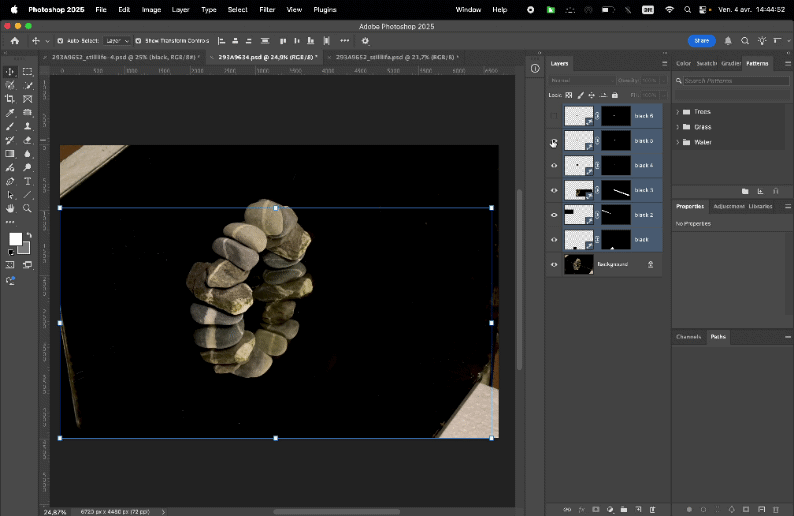Toggle Show Transform Controls checkbox
Screen dimensions: 794x516
pos(138,41)
